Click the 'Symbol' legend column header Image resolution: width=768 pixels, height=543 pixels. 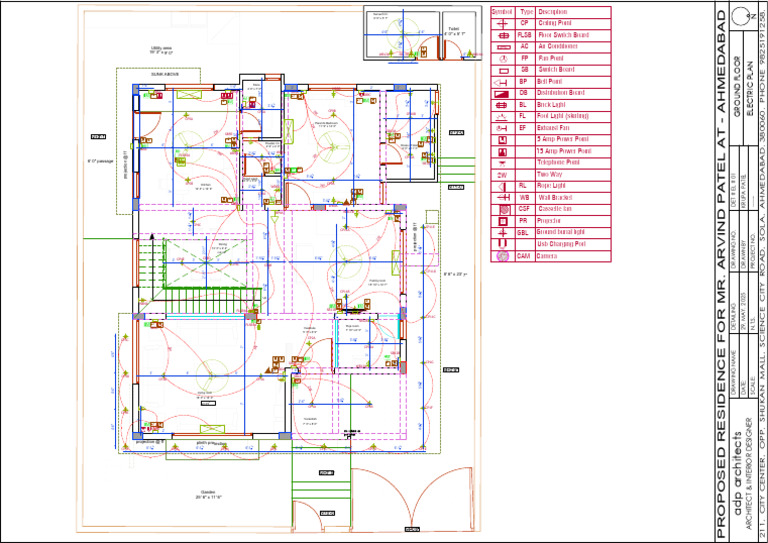[502, 12]
